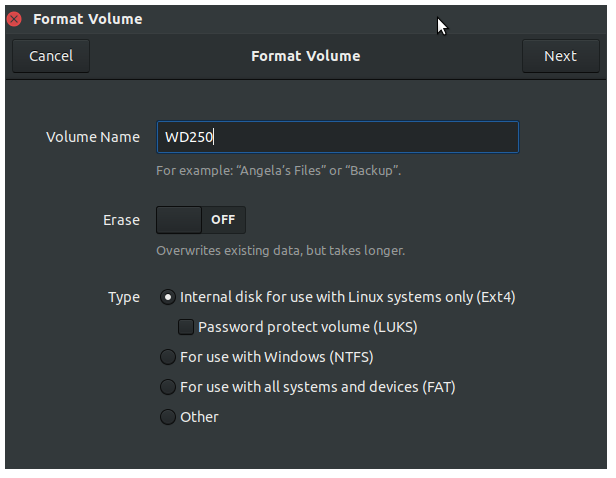616x478 pixels.
Task: Click the OFF label on the Erase switch
Action: point(223,220)
